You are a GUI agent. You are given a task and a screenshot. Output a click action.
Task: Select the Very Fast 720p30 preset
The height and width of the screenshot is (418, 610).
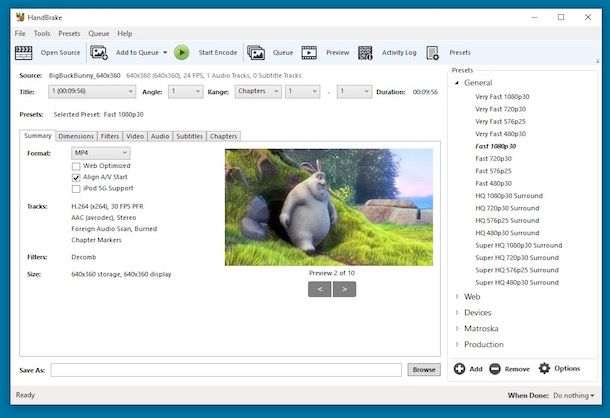pos(500,109)
